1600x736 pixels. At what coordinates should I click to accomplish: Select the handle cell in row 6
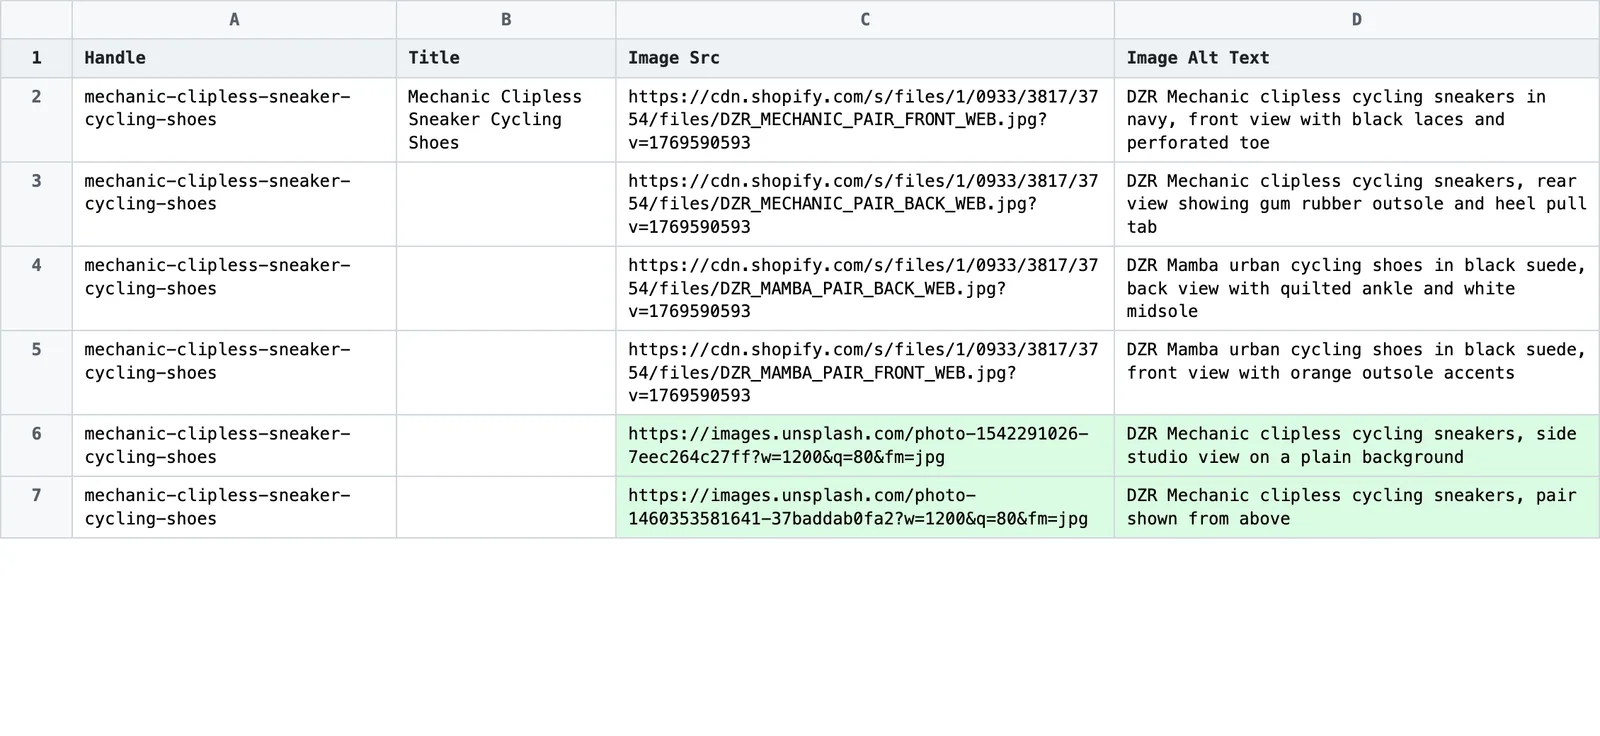coord(234,446)
